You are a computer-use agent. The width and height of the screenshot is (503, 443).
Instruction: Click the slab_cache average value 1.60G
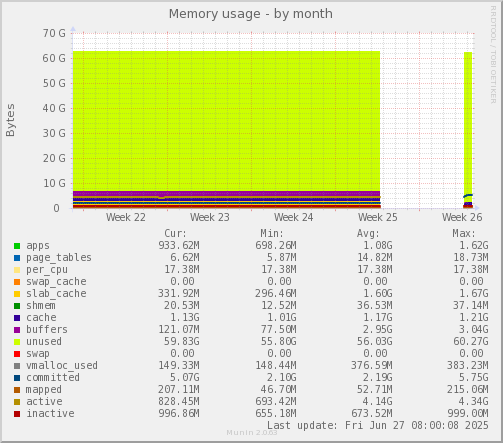point(377,294)
